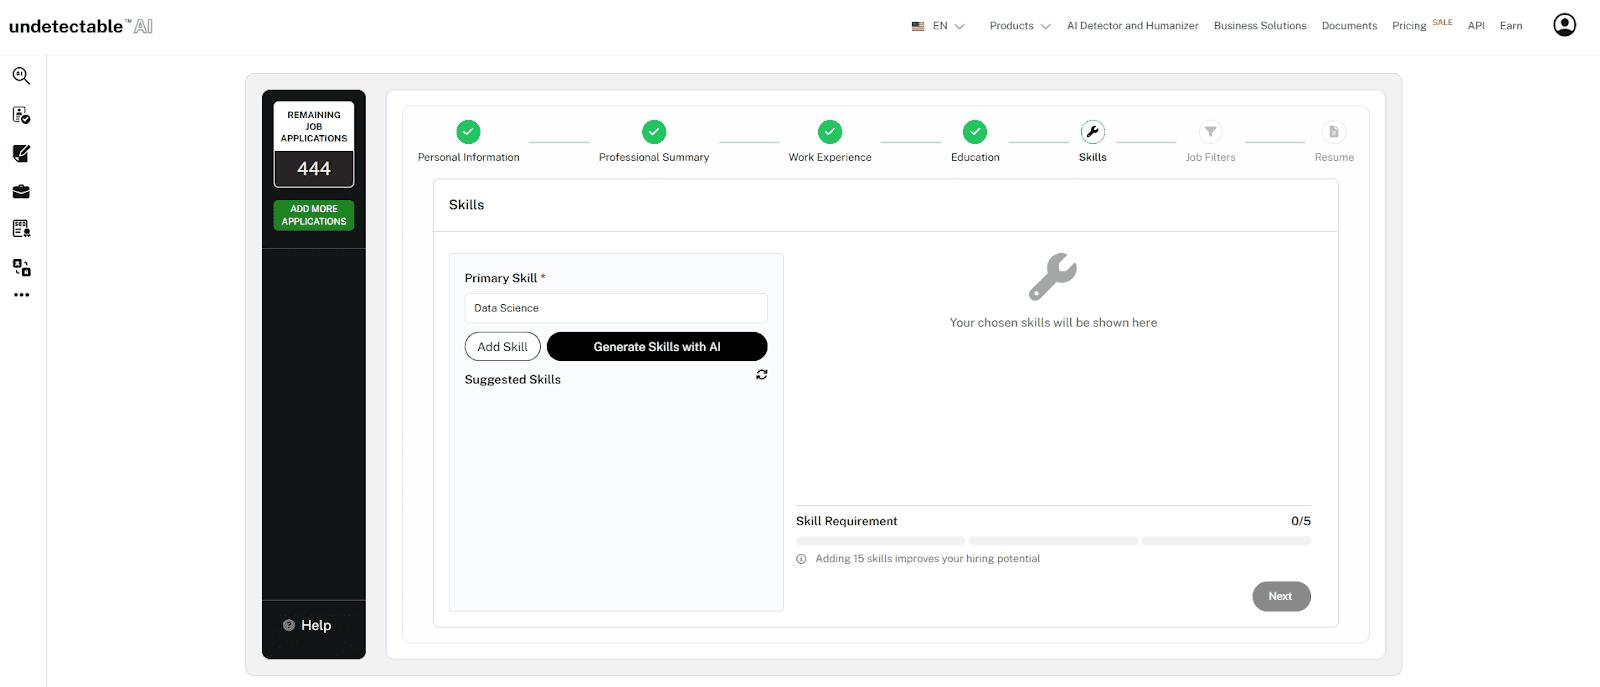Viewport: 1600px width, 687px height.
Task: Click 'Adding 15 skills improves your hiring potential'
Action: (x=928, y=559)
